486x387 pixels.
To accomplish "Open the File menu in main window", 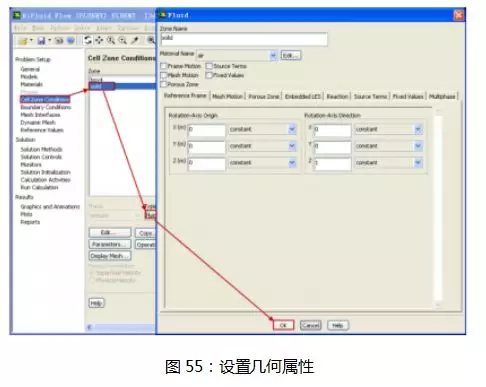I will click(20, 28).
